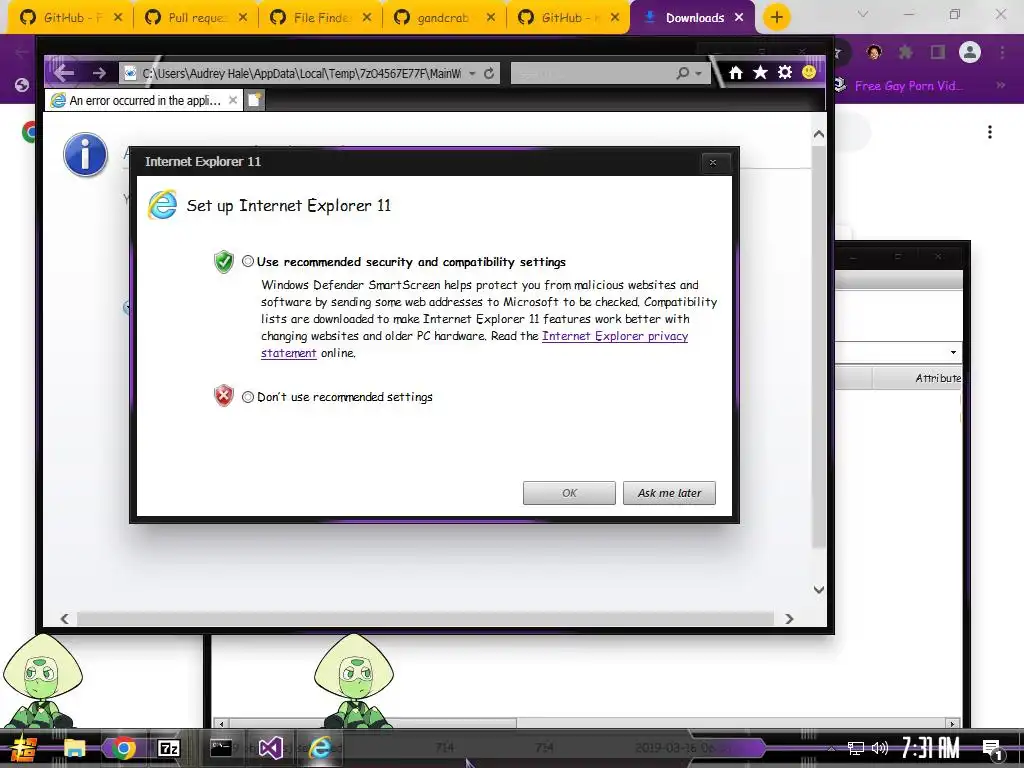Close the Downloads Chrome tab
The height and width of the screenshot is (768, 1024).
(739, 18)
